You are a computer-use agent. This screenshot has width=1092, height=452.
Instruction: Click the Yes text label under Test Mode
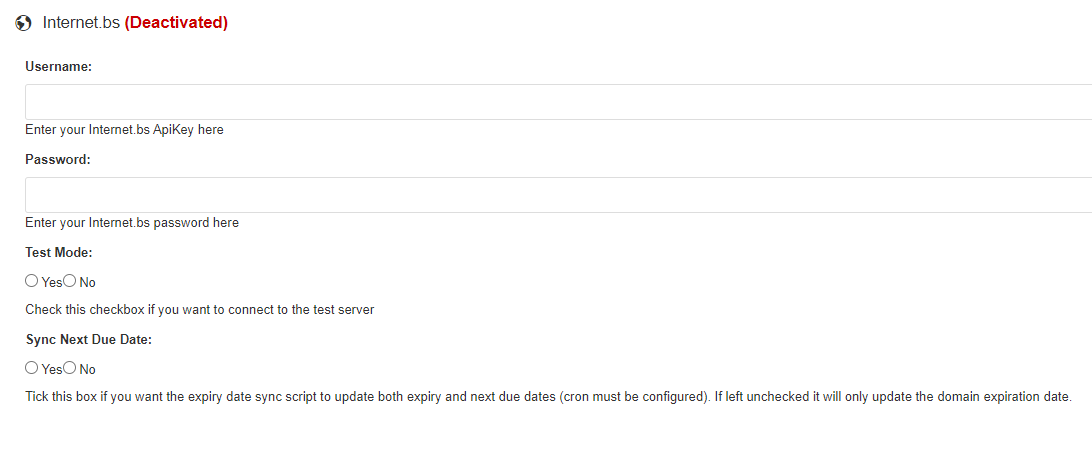tap(52, 282)
